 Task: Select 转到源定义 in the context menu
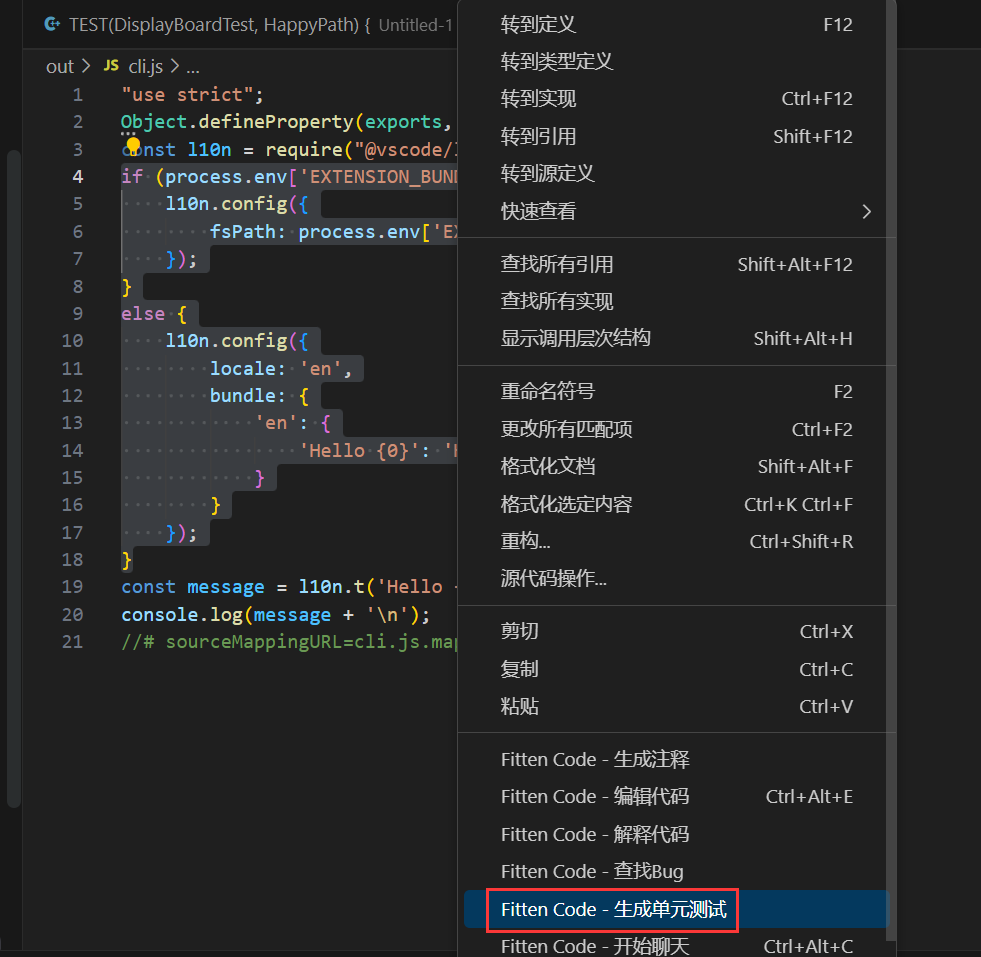546,173
